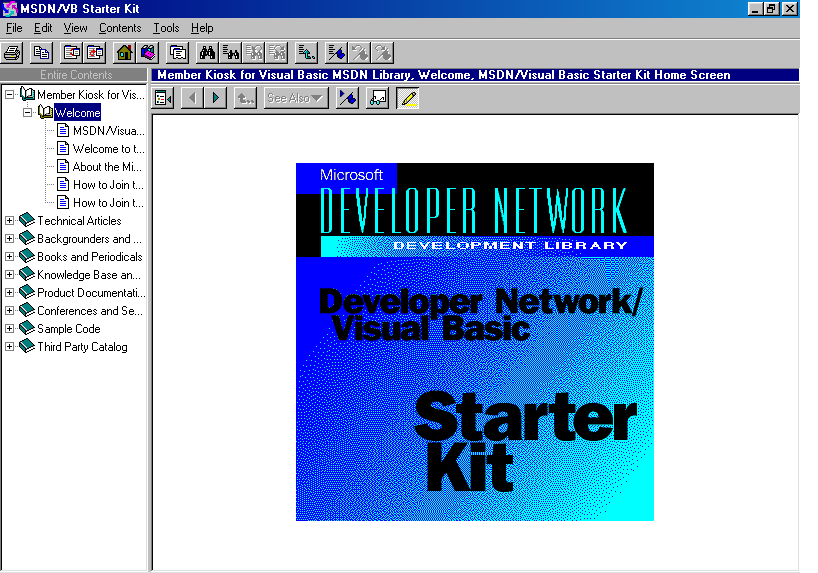
Task: Click the Copy pages icon
Action: point(41,53)
